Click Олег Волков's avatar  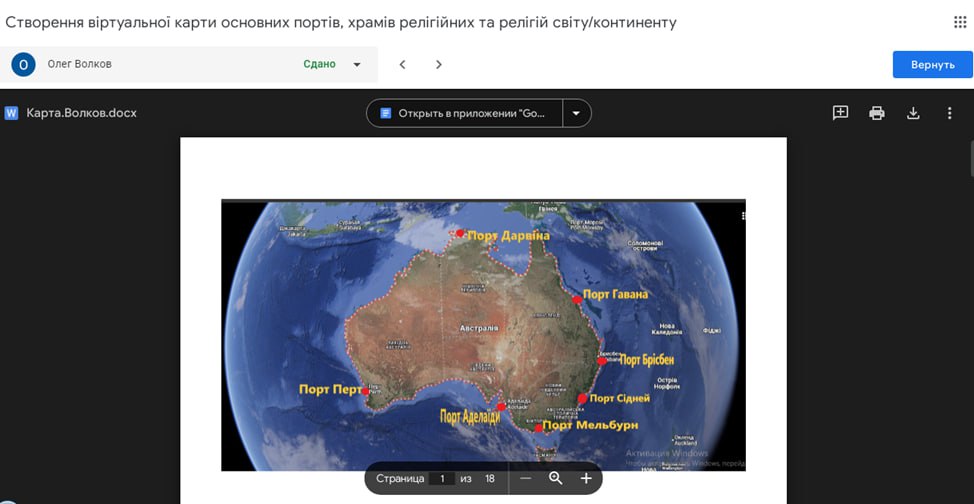pos(24,64)
